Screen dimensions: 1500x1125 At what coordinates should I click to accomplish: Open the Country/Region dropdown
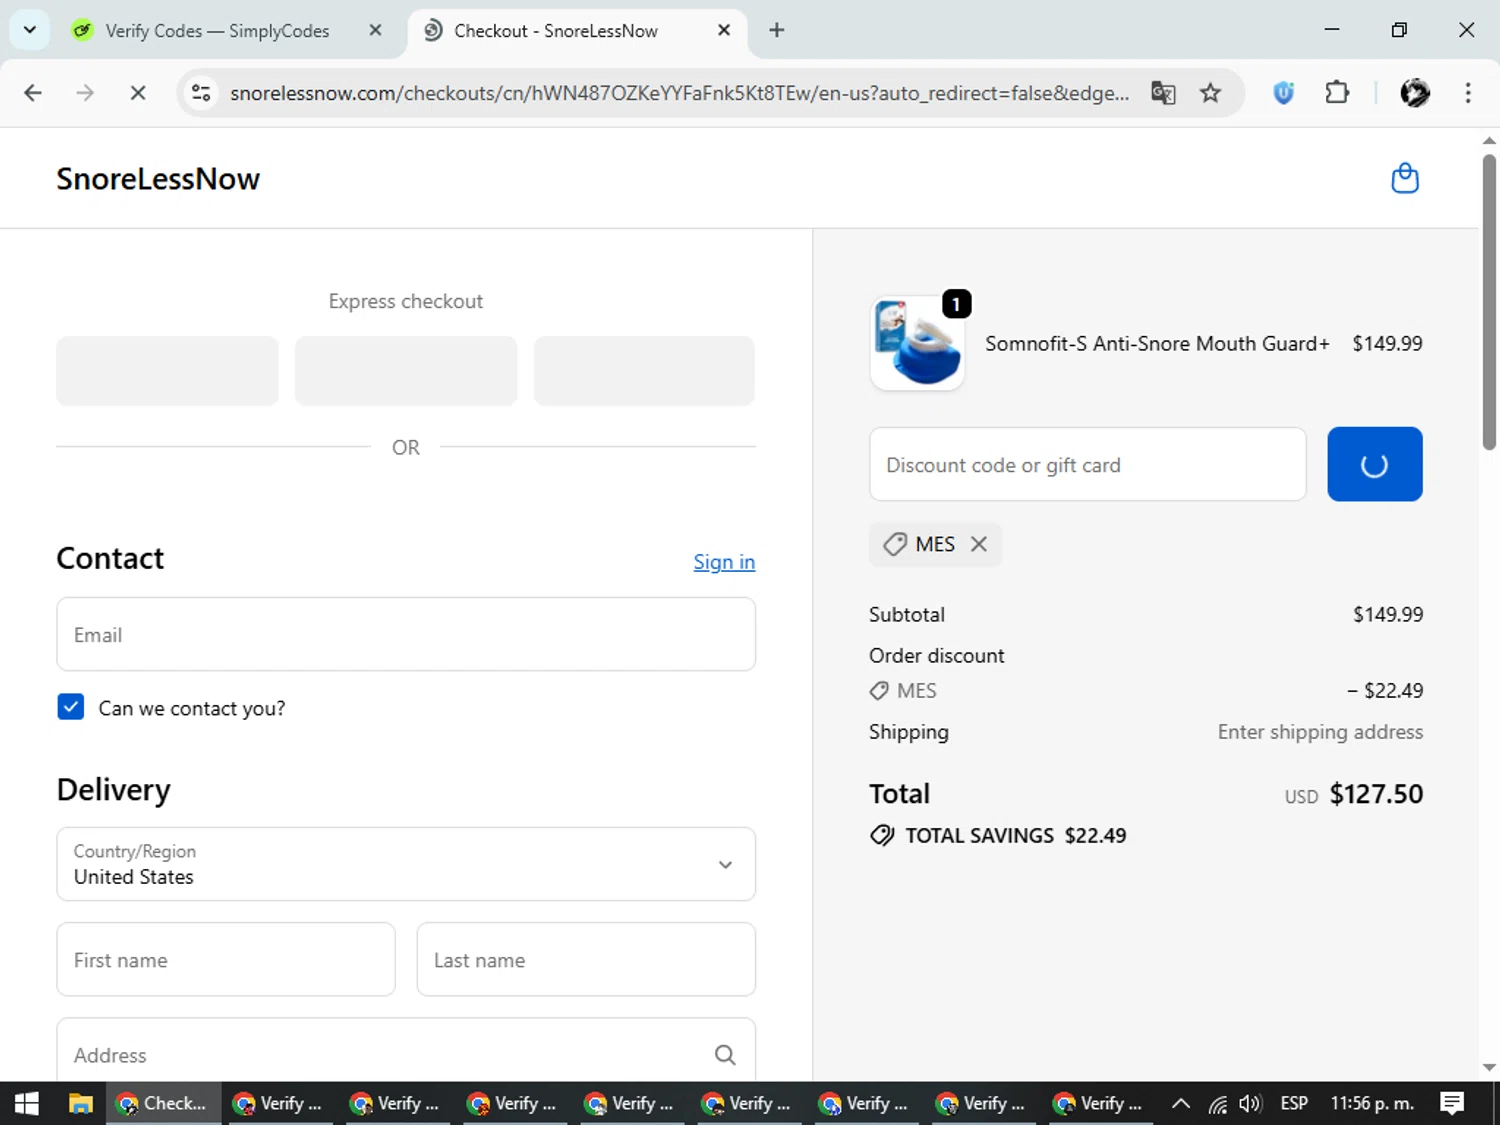(x=406, y=864)
